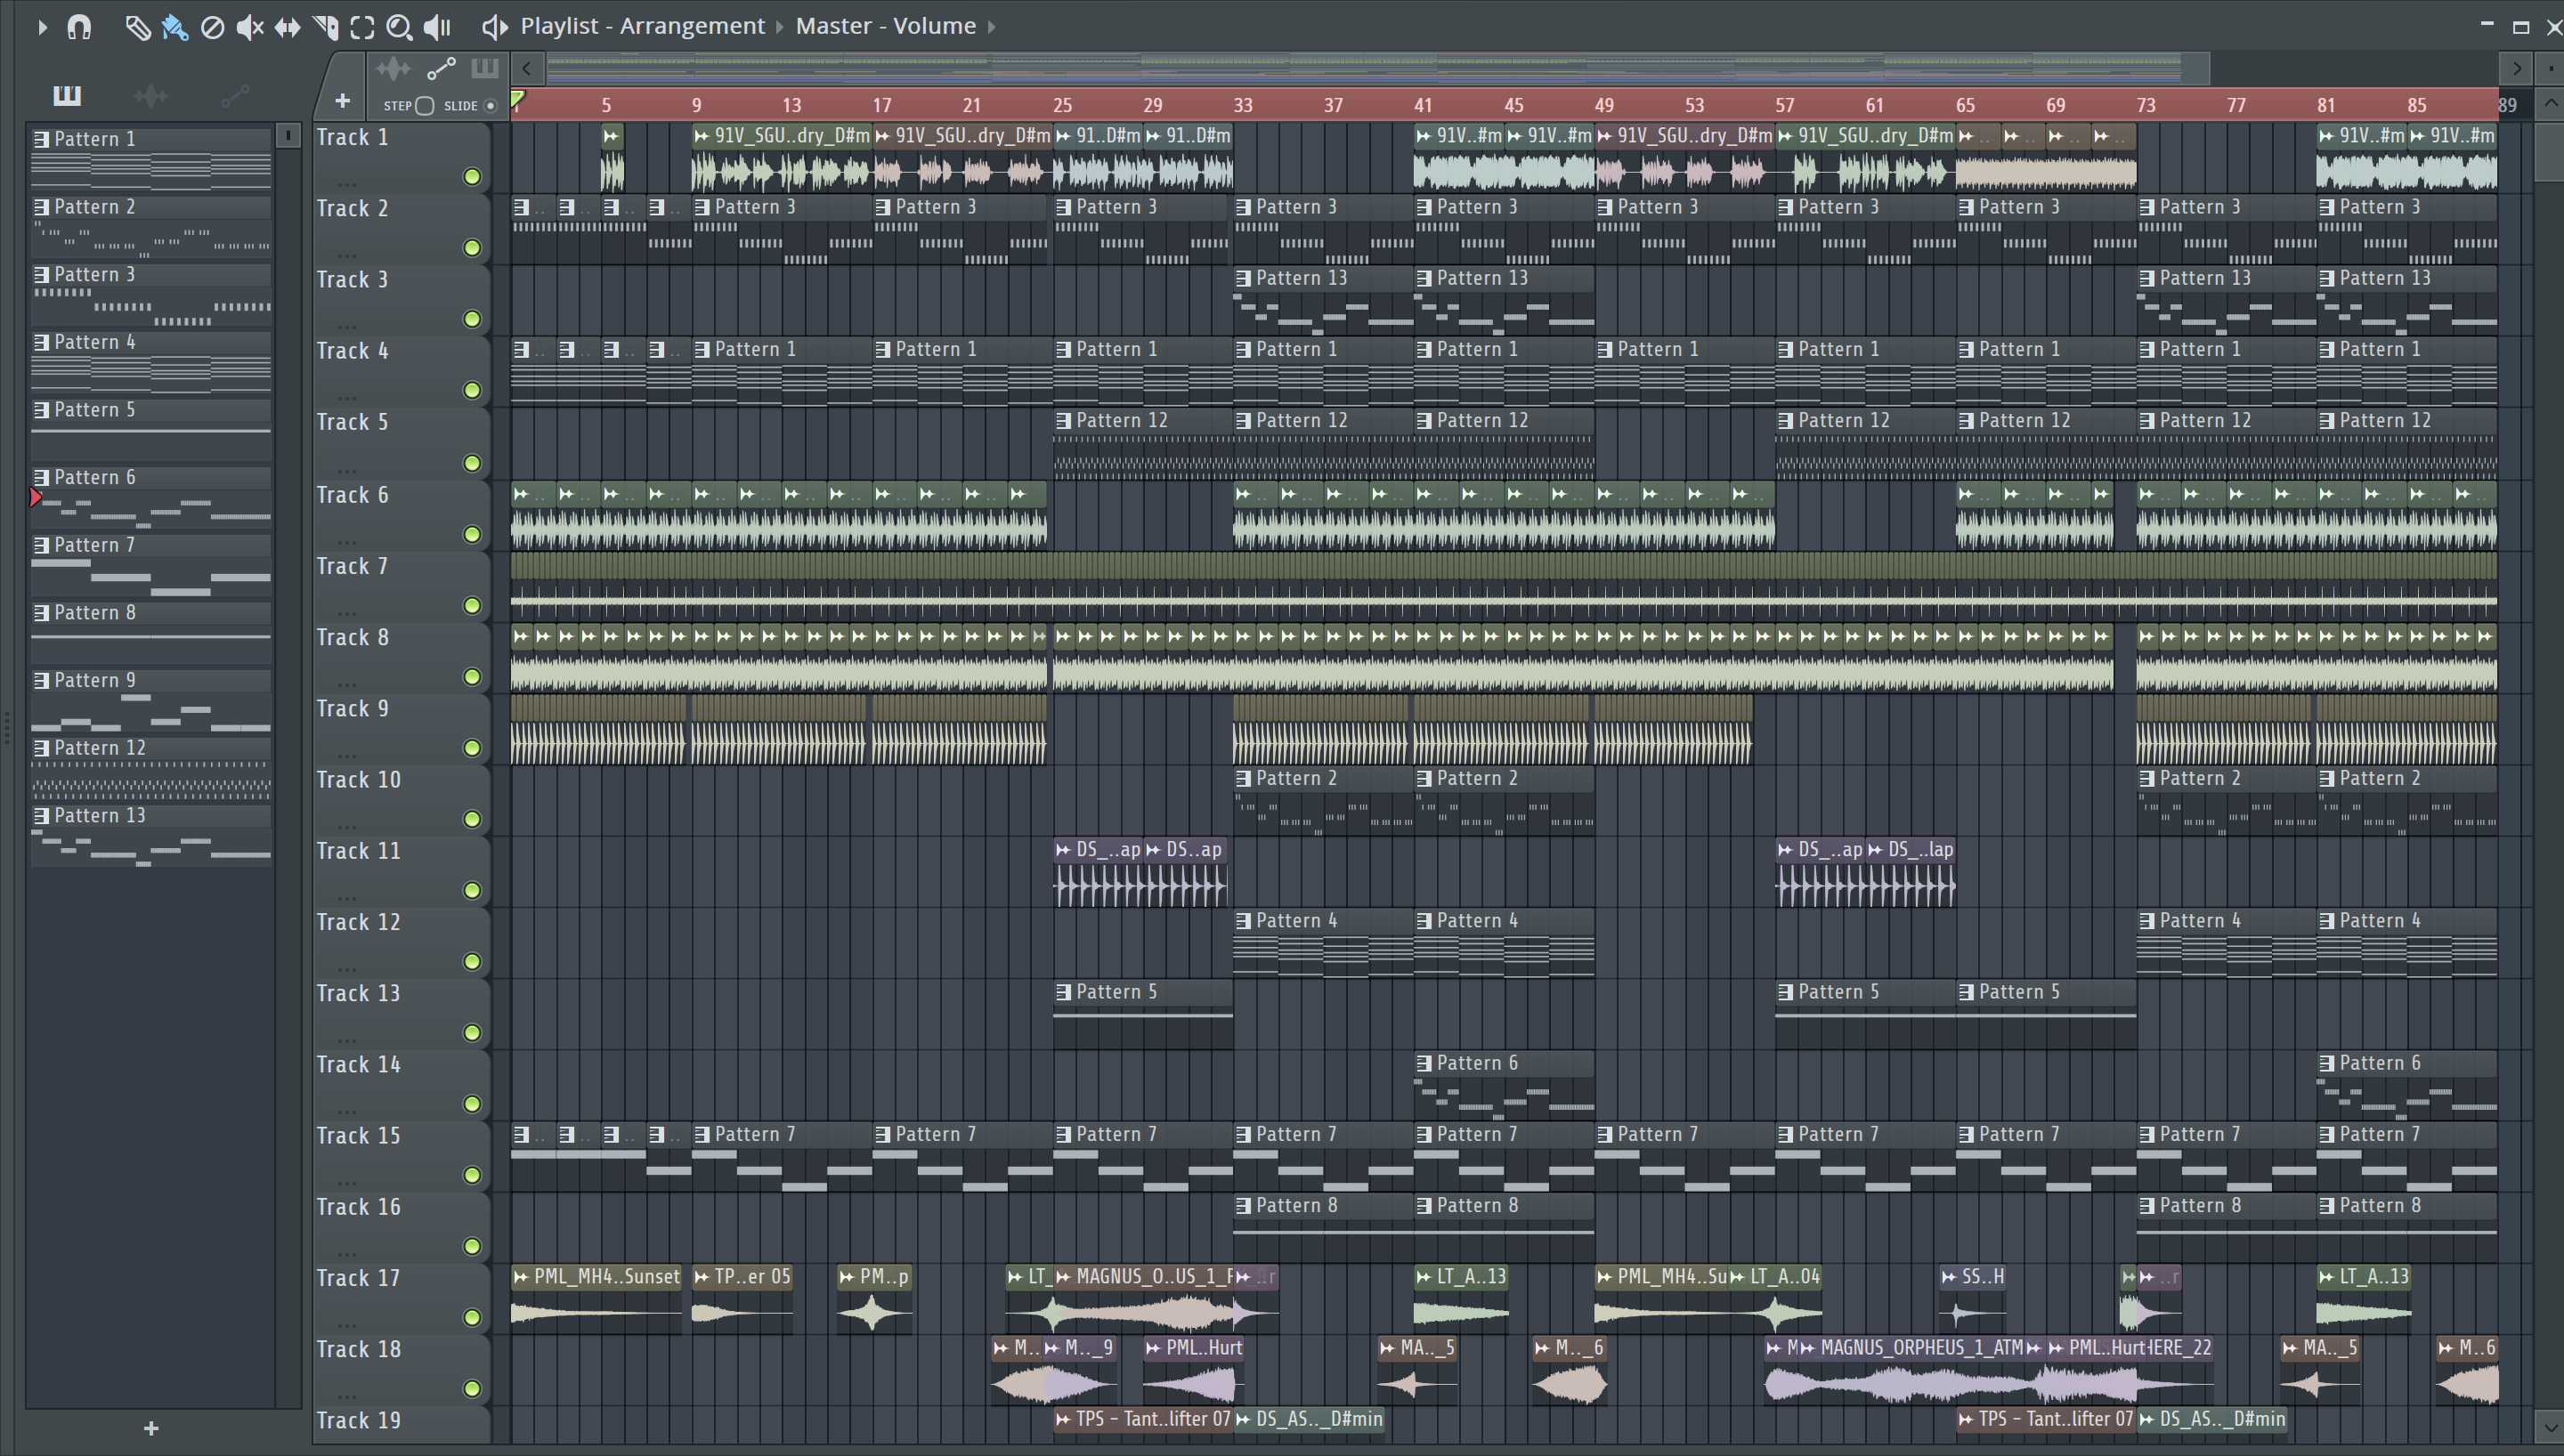The width and height of the screenshot is (2564, 1456).
Task: Toggle SLIDE mode
Action: point(490,106)
